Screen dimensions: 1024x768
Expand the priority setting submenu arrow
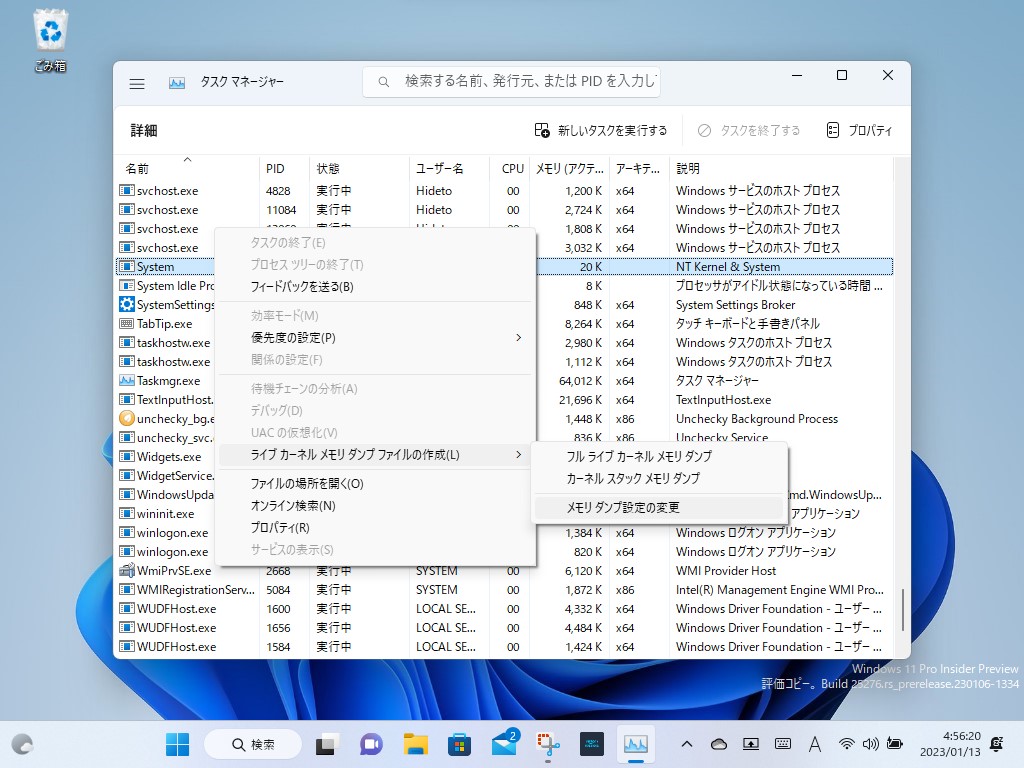click(x=519, y=338)
